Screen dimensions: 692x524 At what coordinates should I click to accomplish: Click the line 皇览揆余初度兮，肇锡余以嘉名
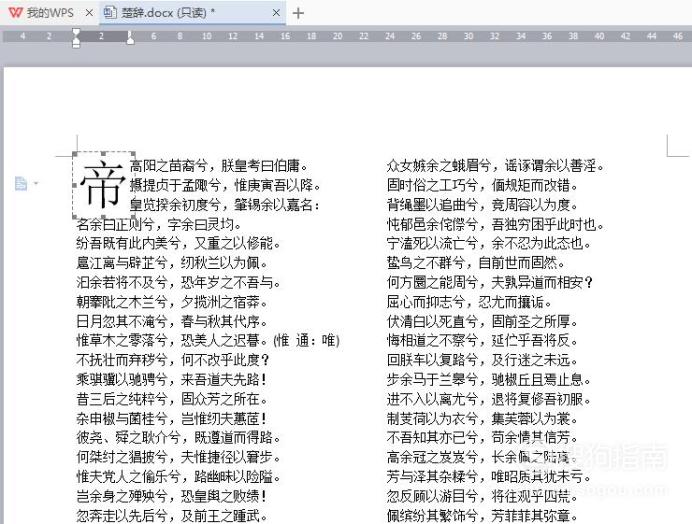click(x=225, y=205)
